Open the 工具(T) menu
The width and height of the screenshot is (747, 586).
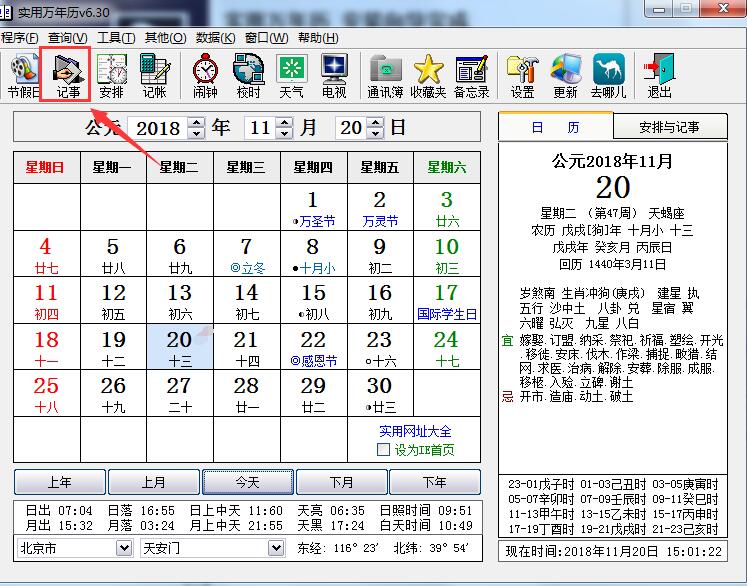tap(116, 38)
